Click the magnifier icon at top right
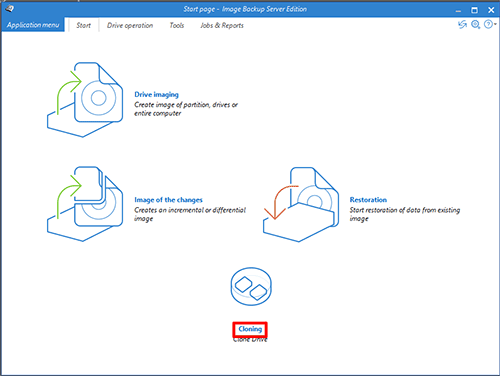 [476, 24]
